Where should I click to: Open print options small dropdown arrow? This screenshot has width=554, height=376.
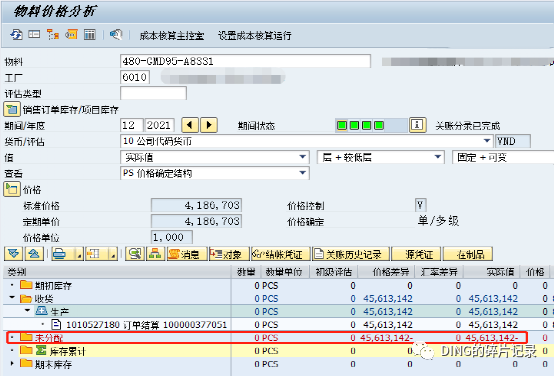[79, 254]
